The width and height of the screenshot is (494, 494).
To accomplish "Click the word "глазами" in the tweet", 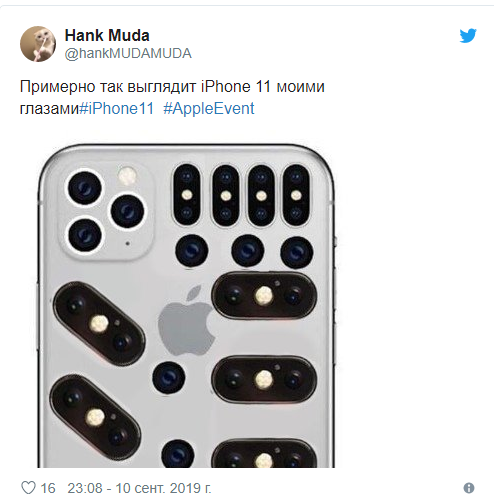I will pyautogui.click(x=49, y=109).
